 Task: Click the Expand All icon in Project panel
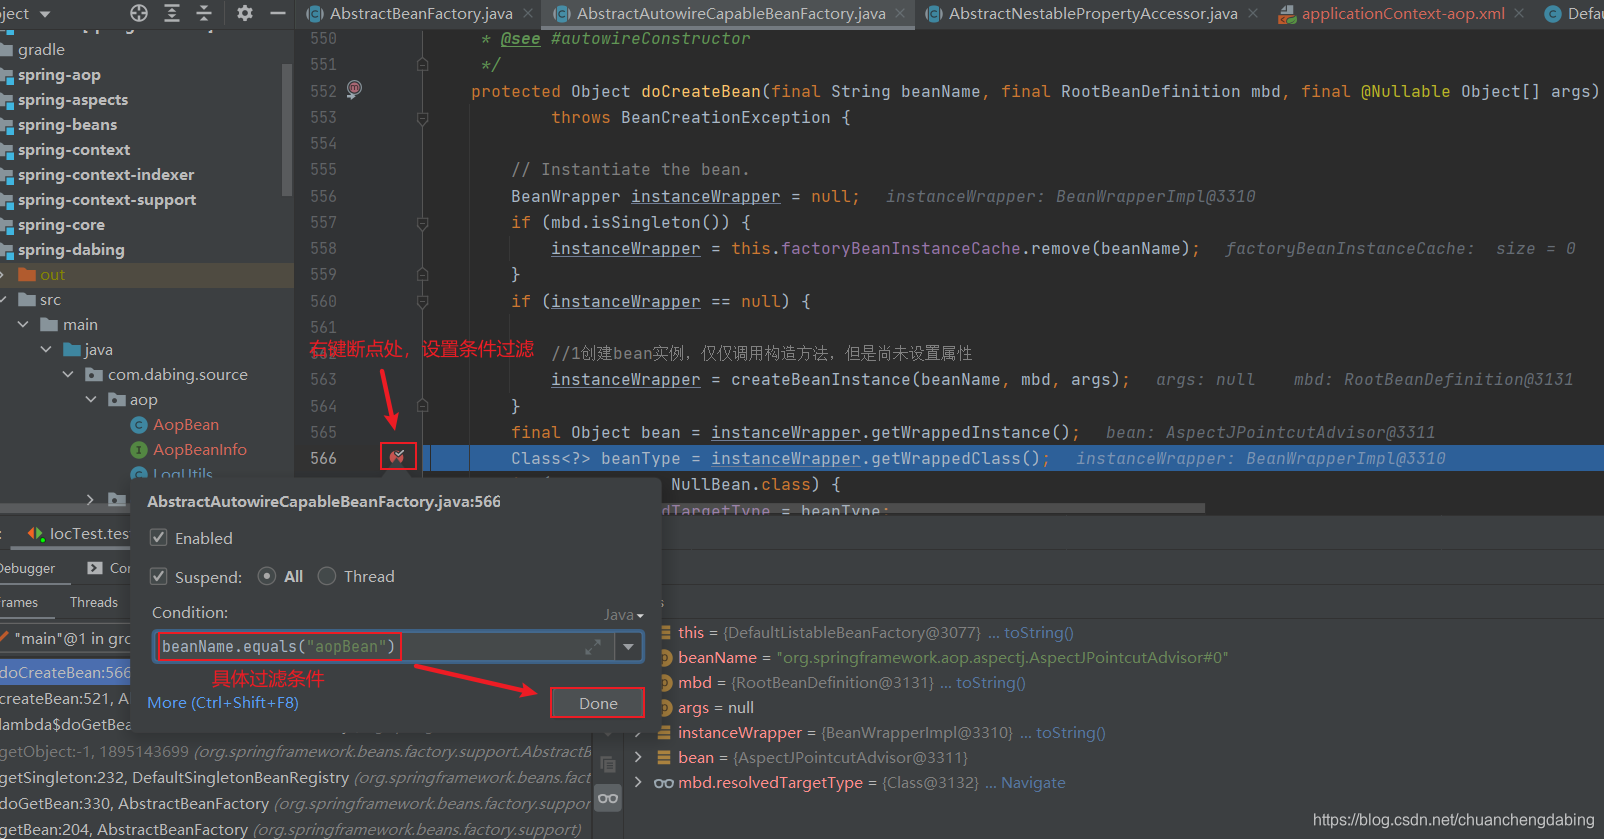(x=172, y=13)
